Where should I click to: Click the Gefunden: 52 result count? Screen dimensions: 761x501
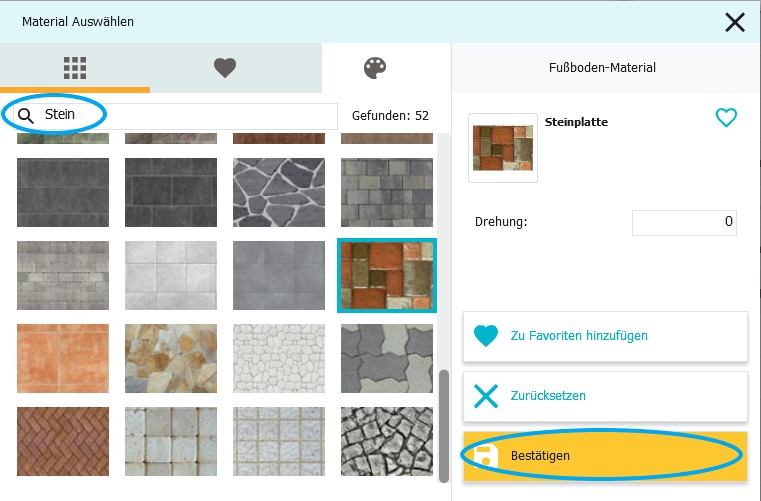tap(390, 116)
